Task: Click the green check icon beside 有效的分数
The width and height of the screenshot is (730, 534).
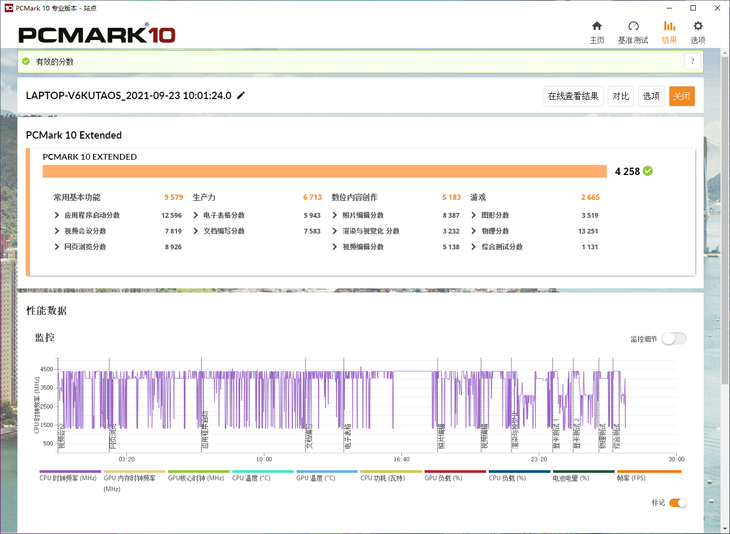Action: pyautogui.click(x=26, y=61)
